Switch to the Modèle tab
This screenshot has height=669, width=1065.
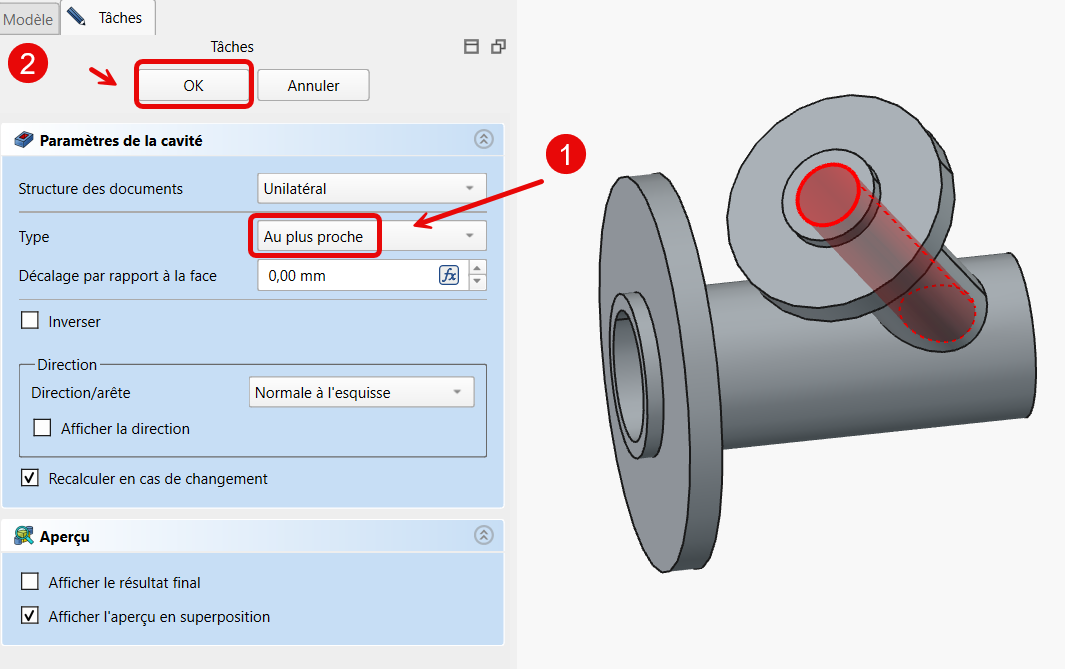coord(28,19)
